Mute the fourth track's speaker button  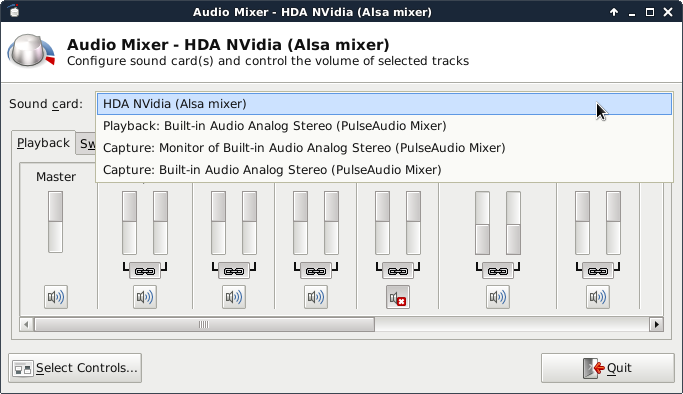316,297
